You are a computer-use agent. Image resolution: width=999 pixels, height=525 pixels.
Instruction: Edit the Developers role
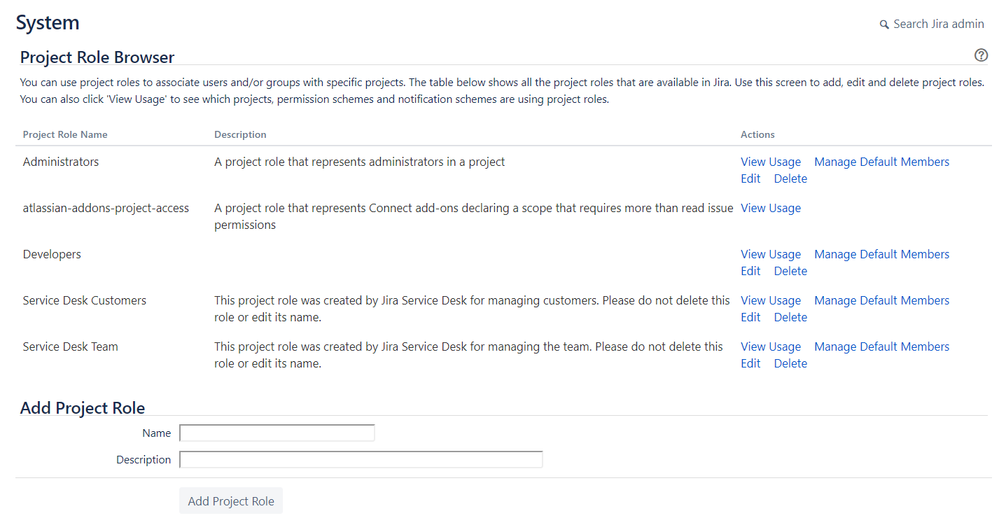click(751, 271)
